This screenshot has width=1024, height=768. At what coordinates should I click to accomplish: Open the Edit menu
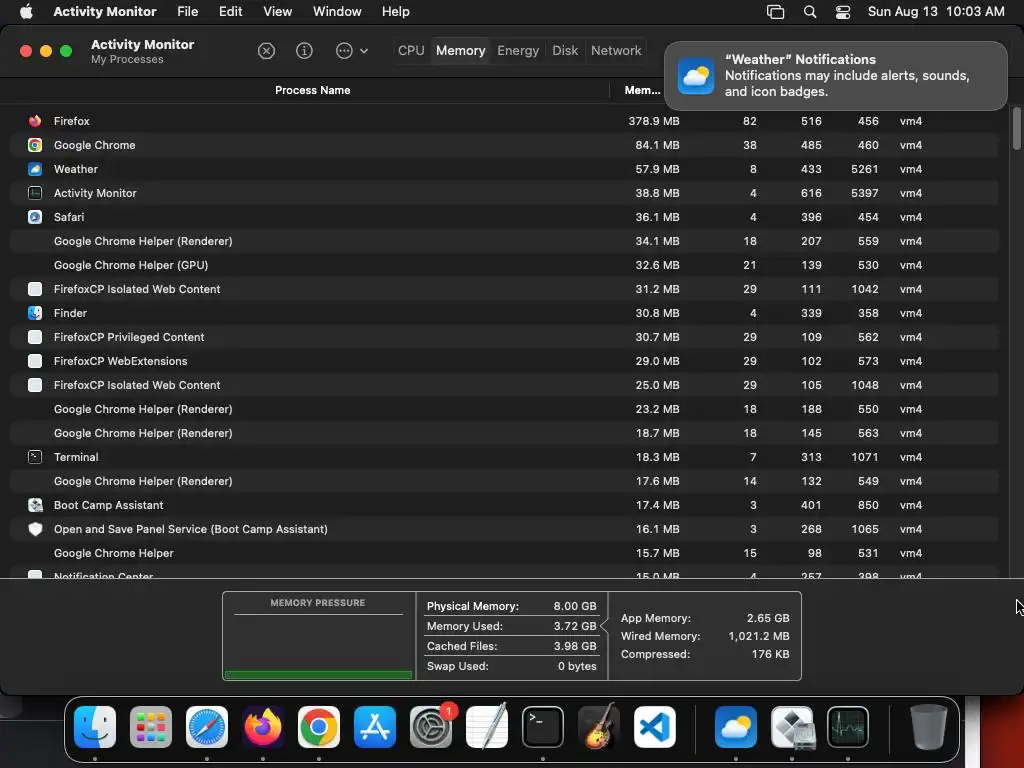point(231,12)
